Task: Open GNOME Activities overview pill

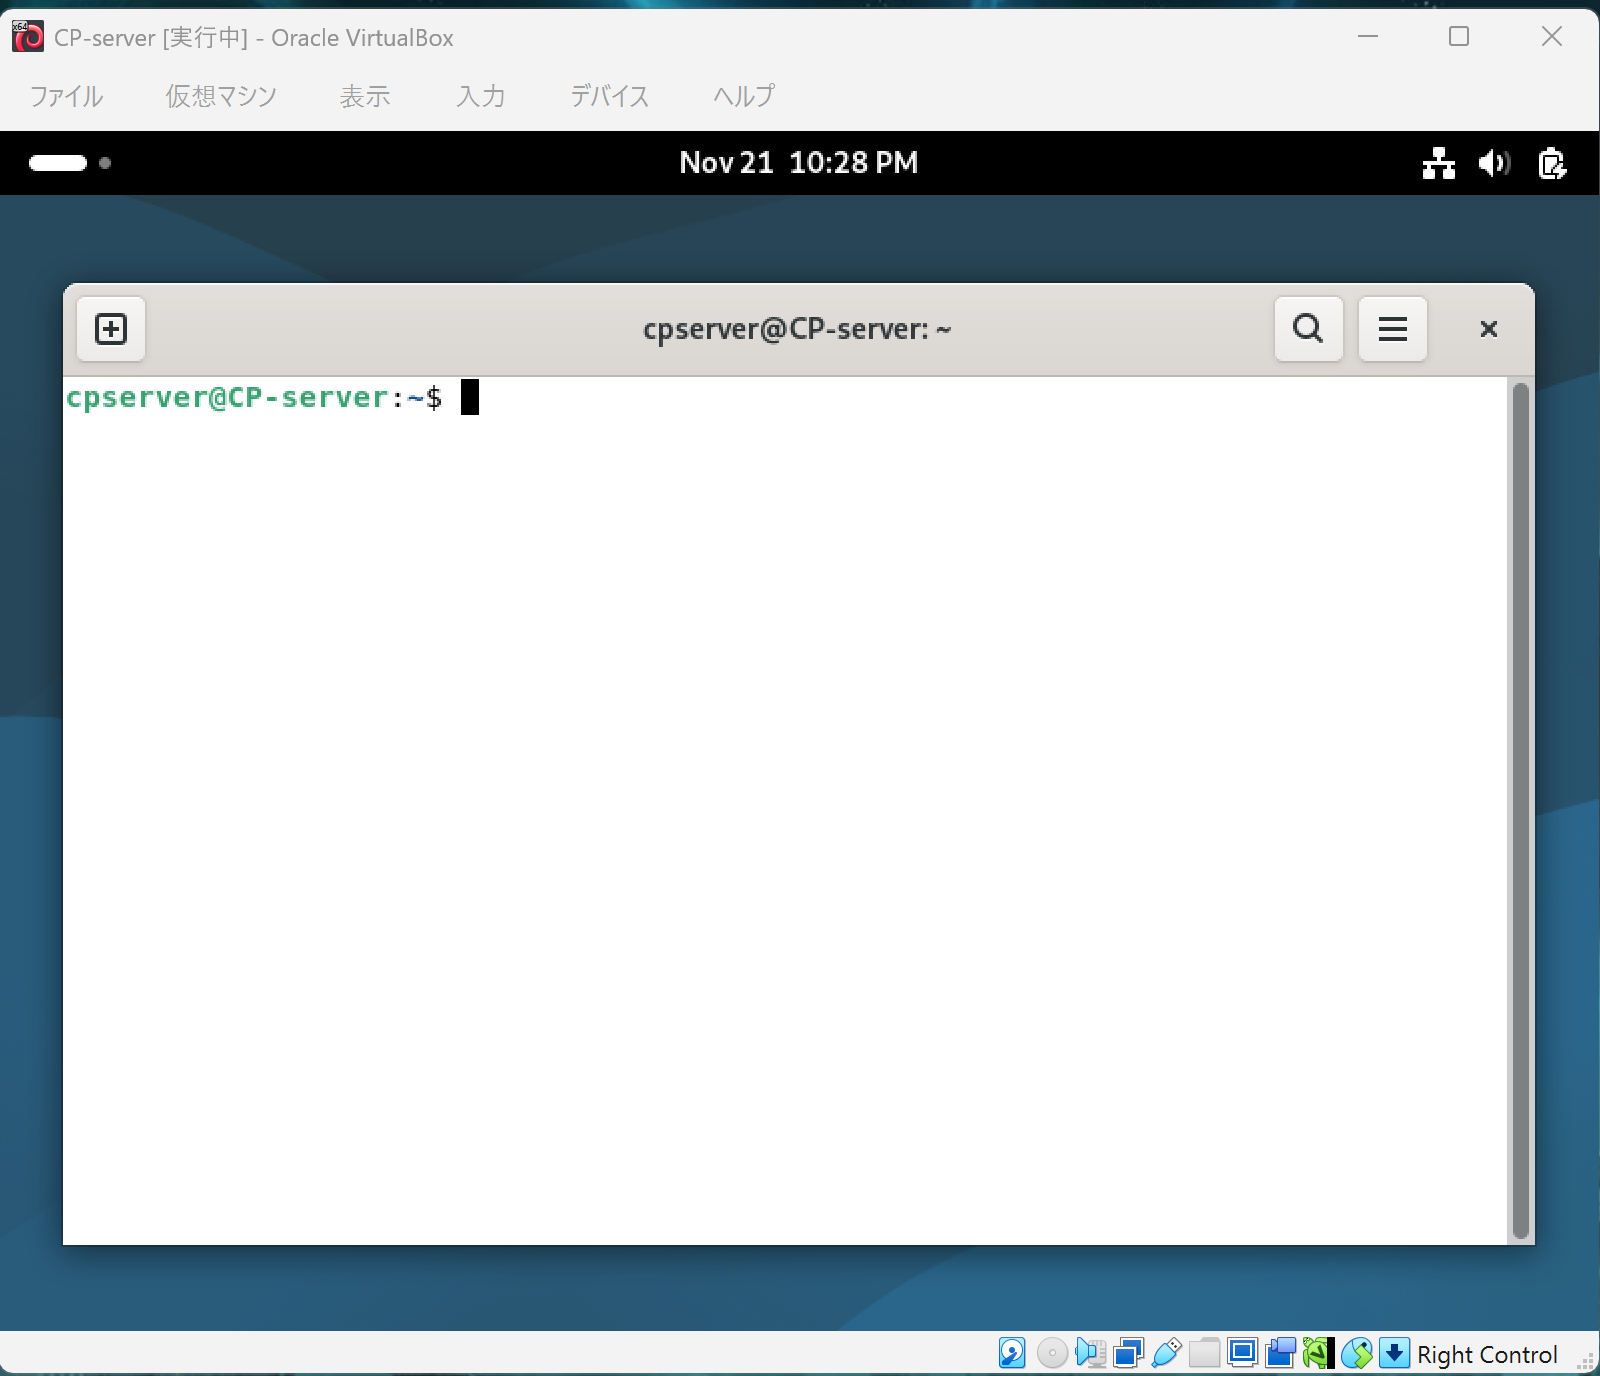Action: coord(58,163)
